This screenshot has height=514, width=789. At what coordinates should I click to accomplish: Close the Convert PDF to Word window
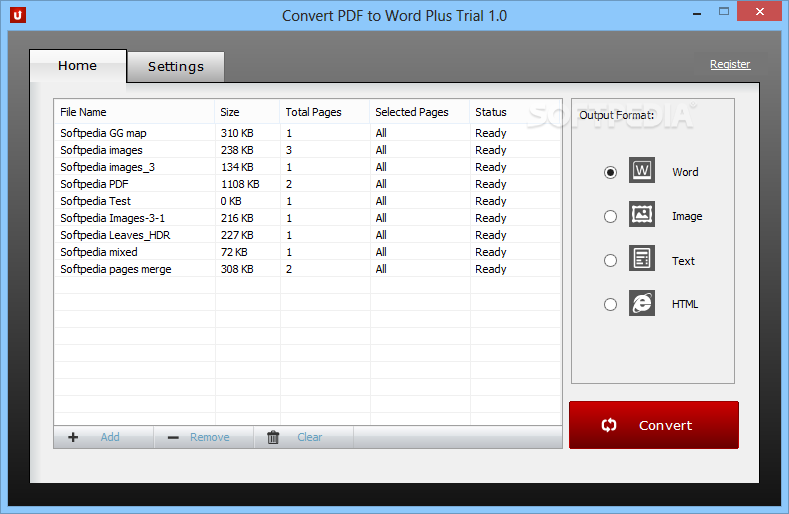pos(759,11)
